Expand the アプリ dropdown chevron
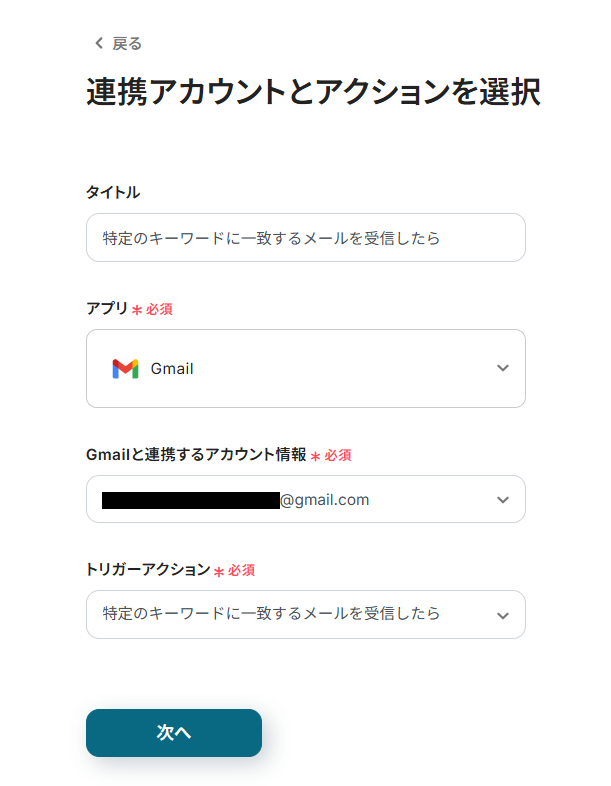 [x=503, y=368]
